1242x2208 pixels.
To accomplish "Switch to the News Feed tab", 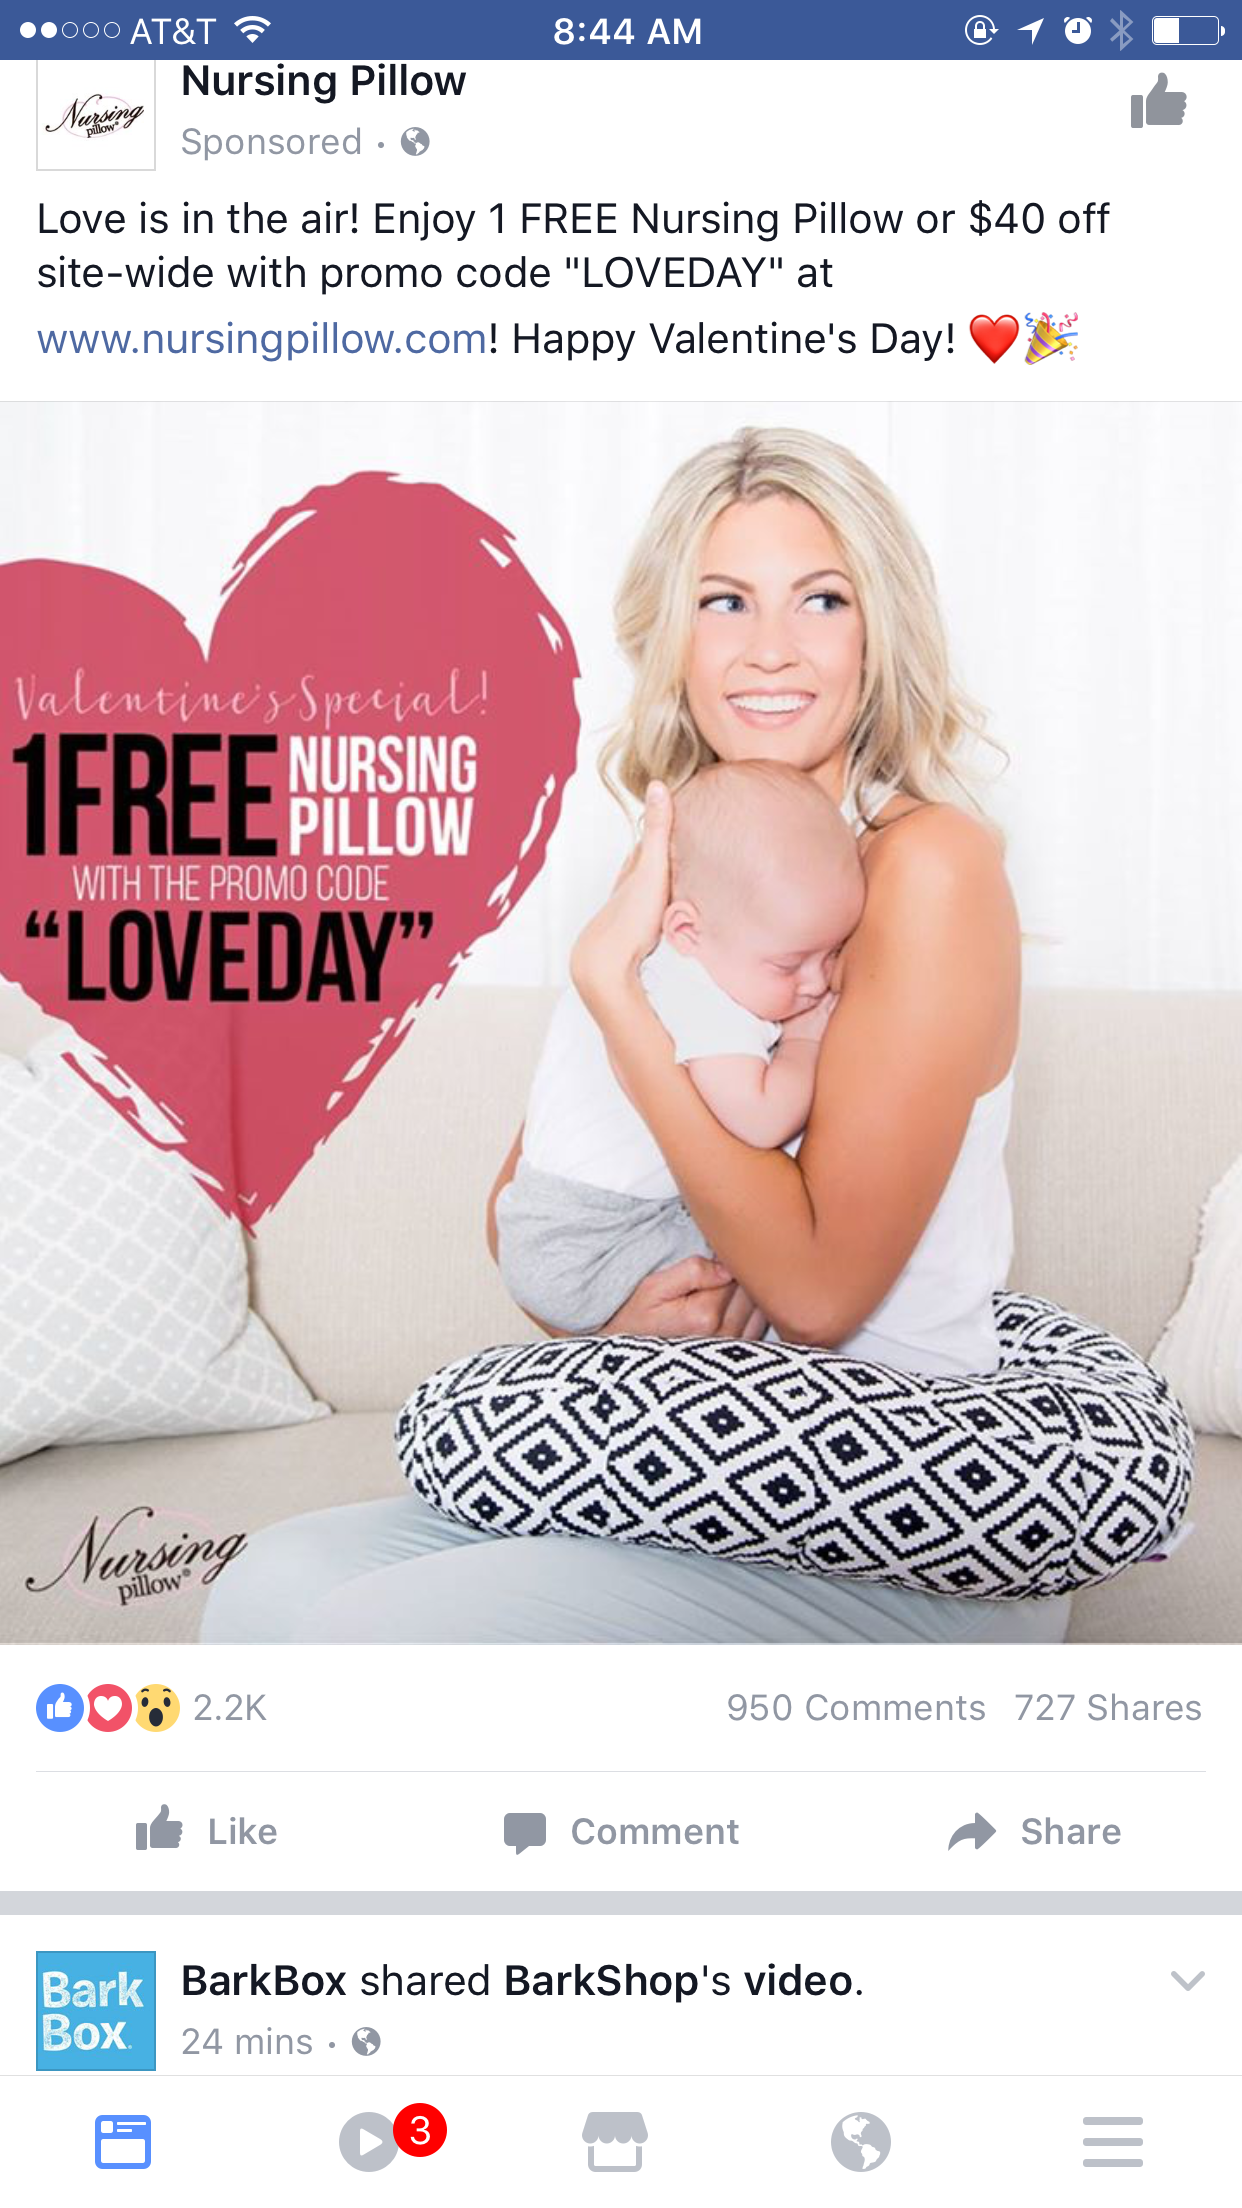I will pos(123,2142).
